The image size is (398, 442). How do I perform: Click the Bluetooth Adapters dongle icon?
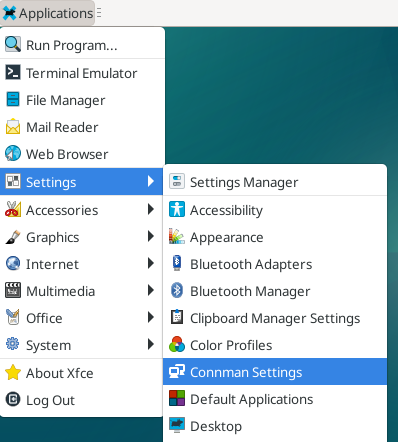pyautogui.click(x=177, y=263)
